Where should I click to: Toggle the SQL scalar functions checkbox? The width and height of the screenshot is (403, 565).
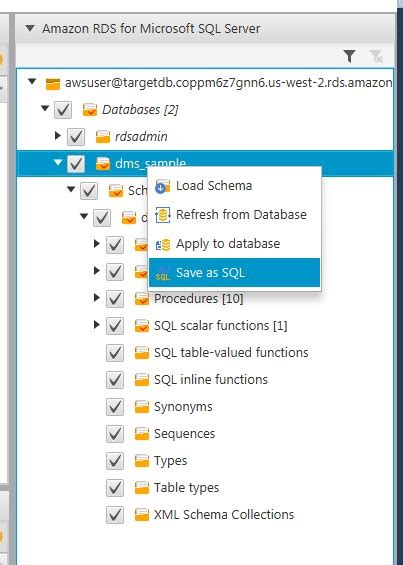point(115,326)
